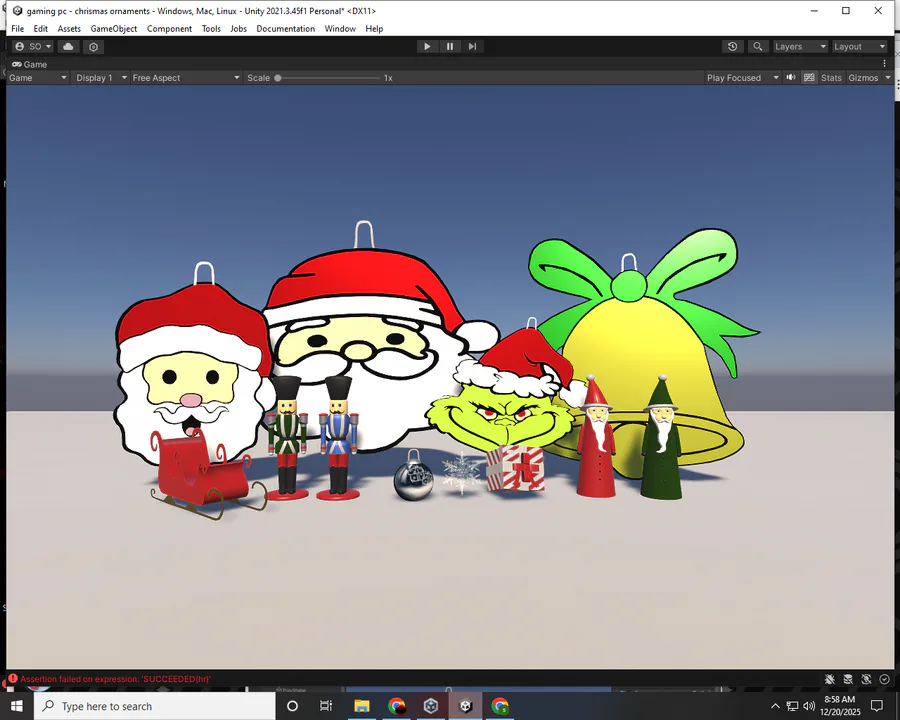Image resolution: width=900 pixels, height=720 pixels.
Task: Open the Windows Start menu
Action: tap(17, 706)
